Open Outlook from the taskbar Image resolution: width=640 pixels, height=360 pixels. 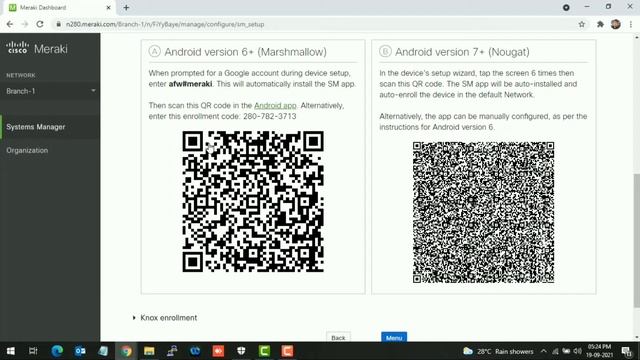click(80, 351)
